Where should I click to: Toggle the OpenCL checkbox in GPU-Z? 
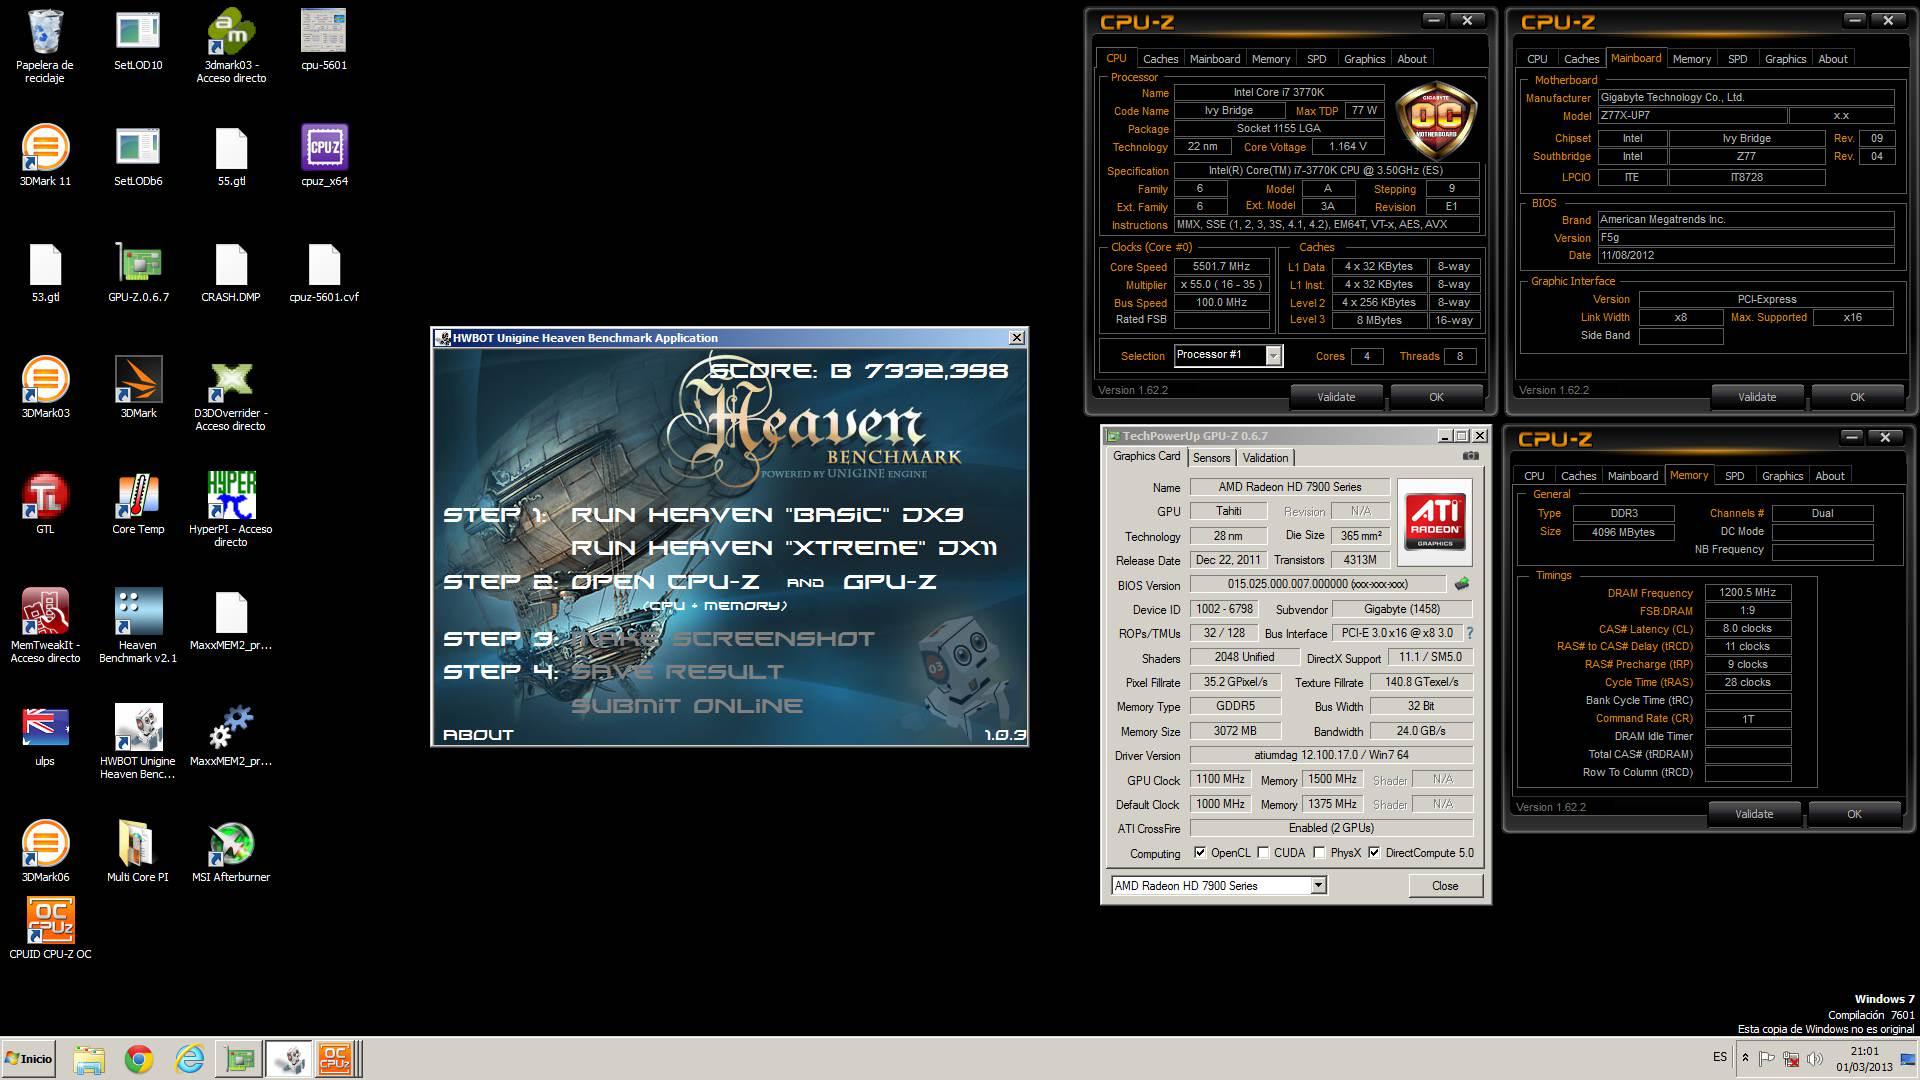[1200, 853]
